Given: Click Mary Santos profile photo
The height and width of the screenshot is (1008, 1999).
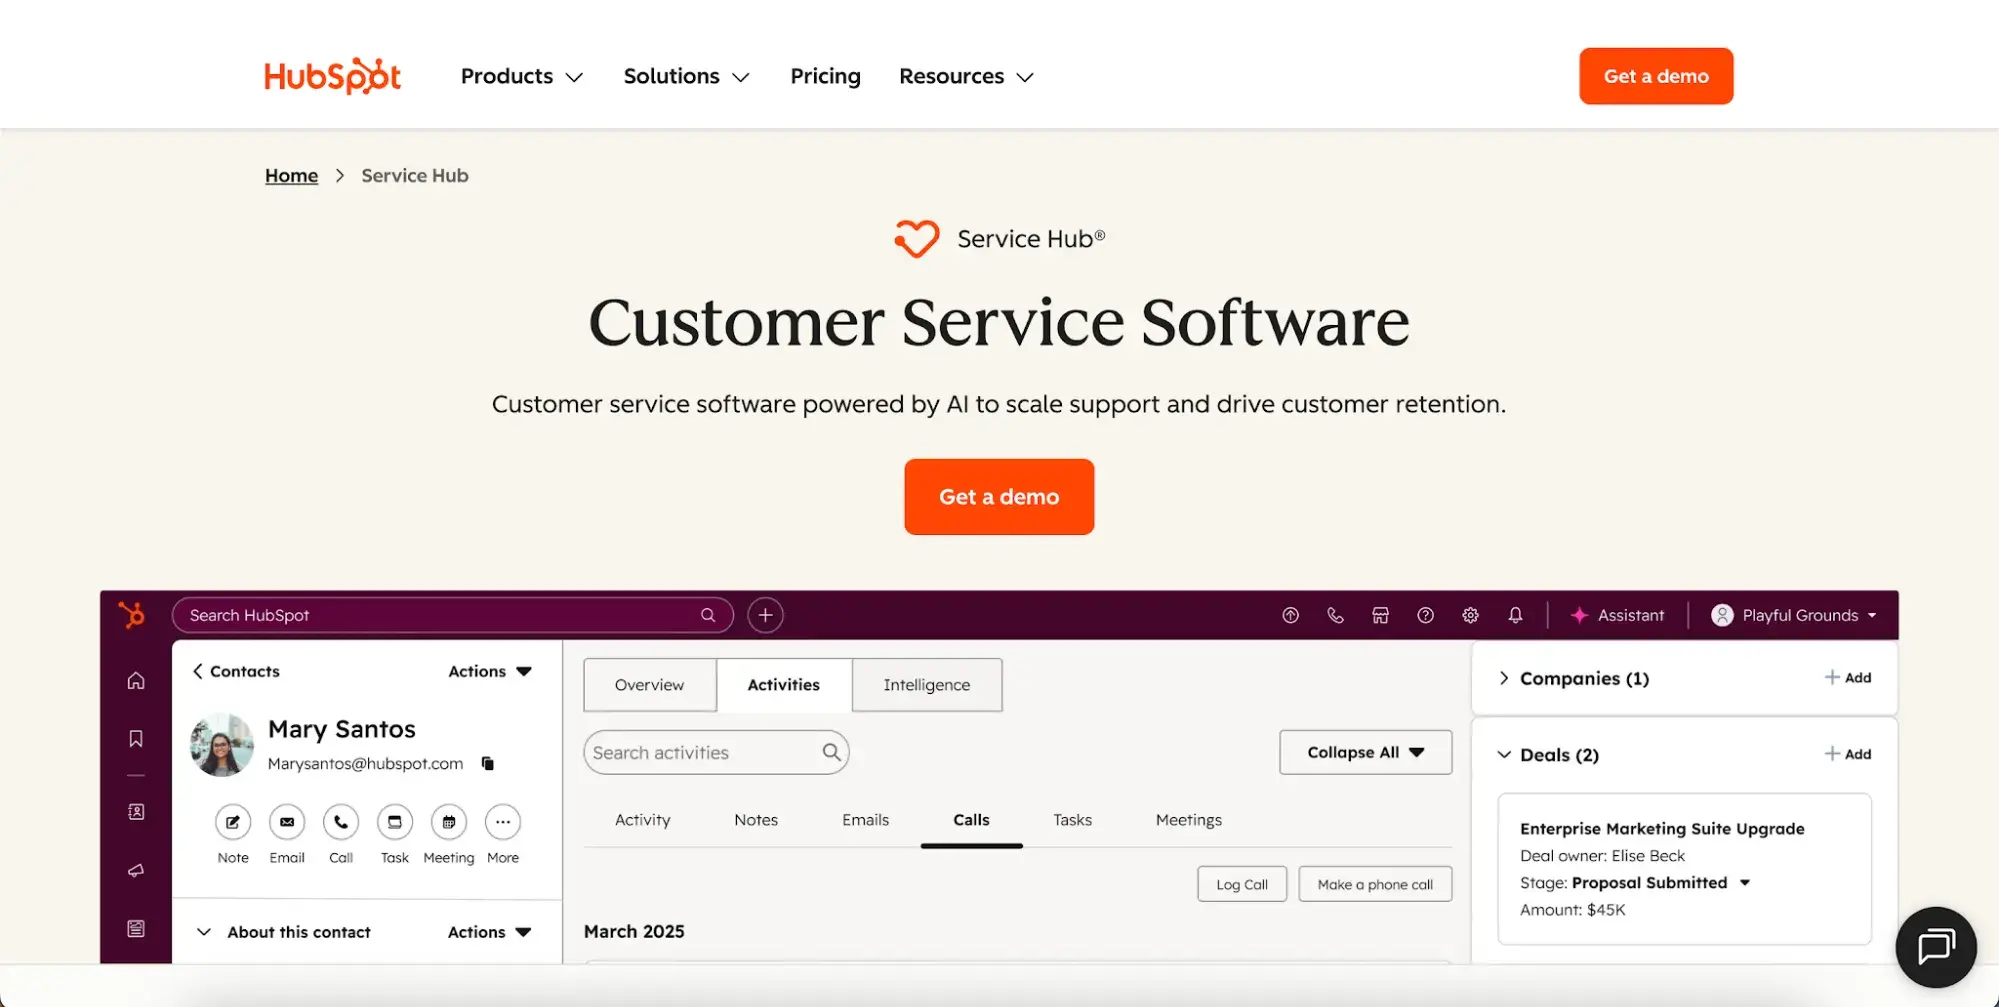Looking at the screenshot, I should coord(222,745).
